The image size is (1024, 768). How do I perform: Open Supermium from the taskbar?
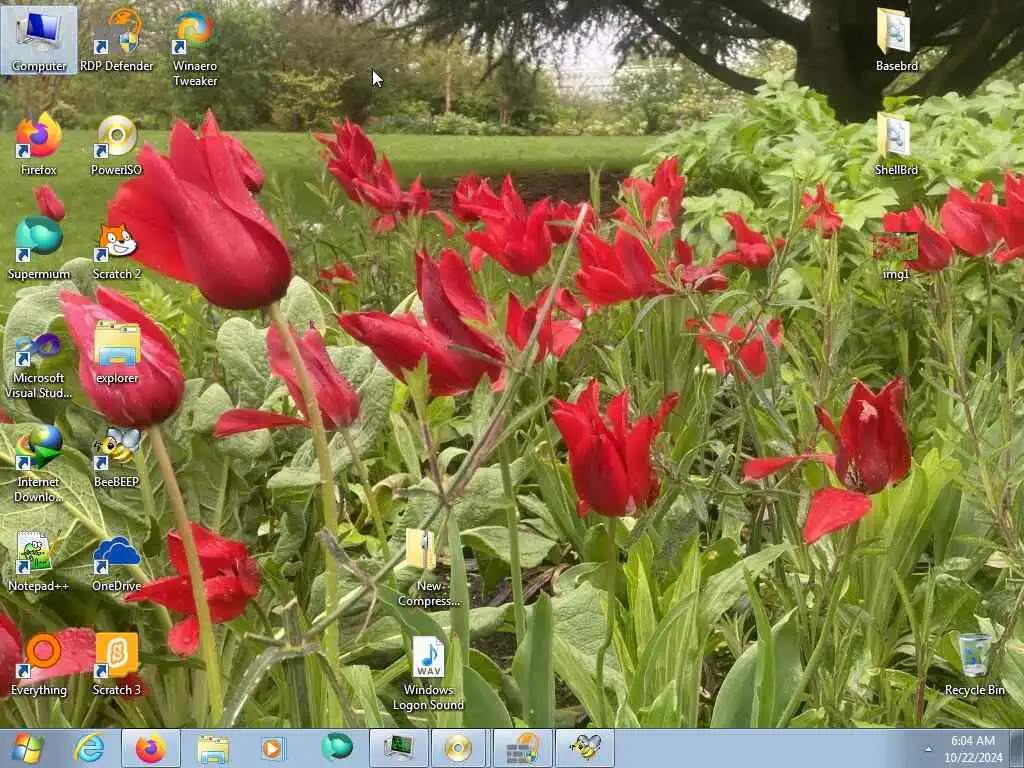pyautogui.click(x=337, y=748)
